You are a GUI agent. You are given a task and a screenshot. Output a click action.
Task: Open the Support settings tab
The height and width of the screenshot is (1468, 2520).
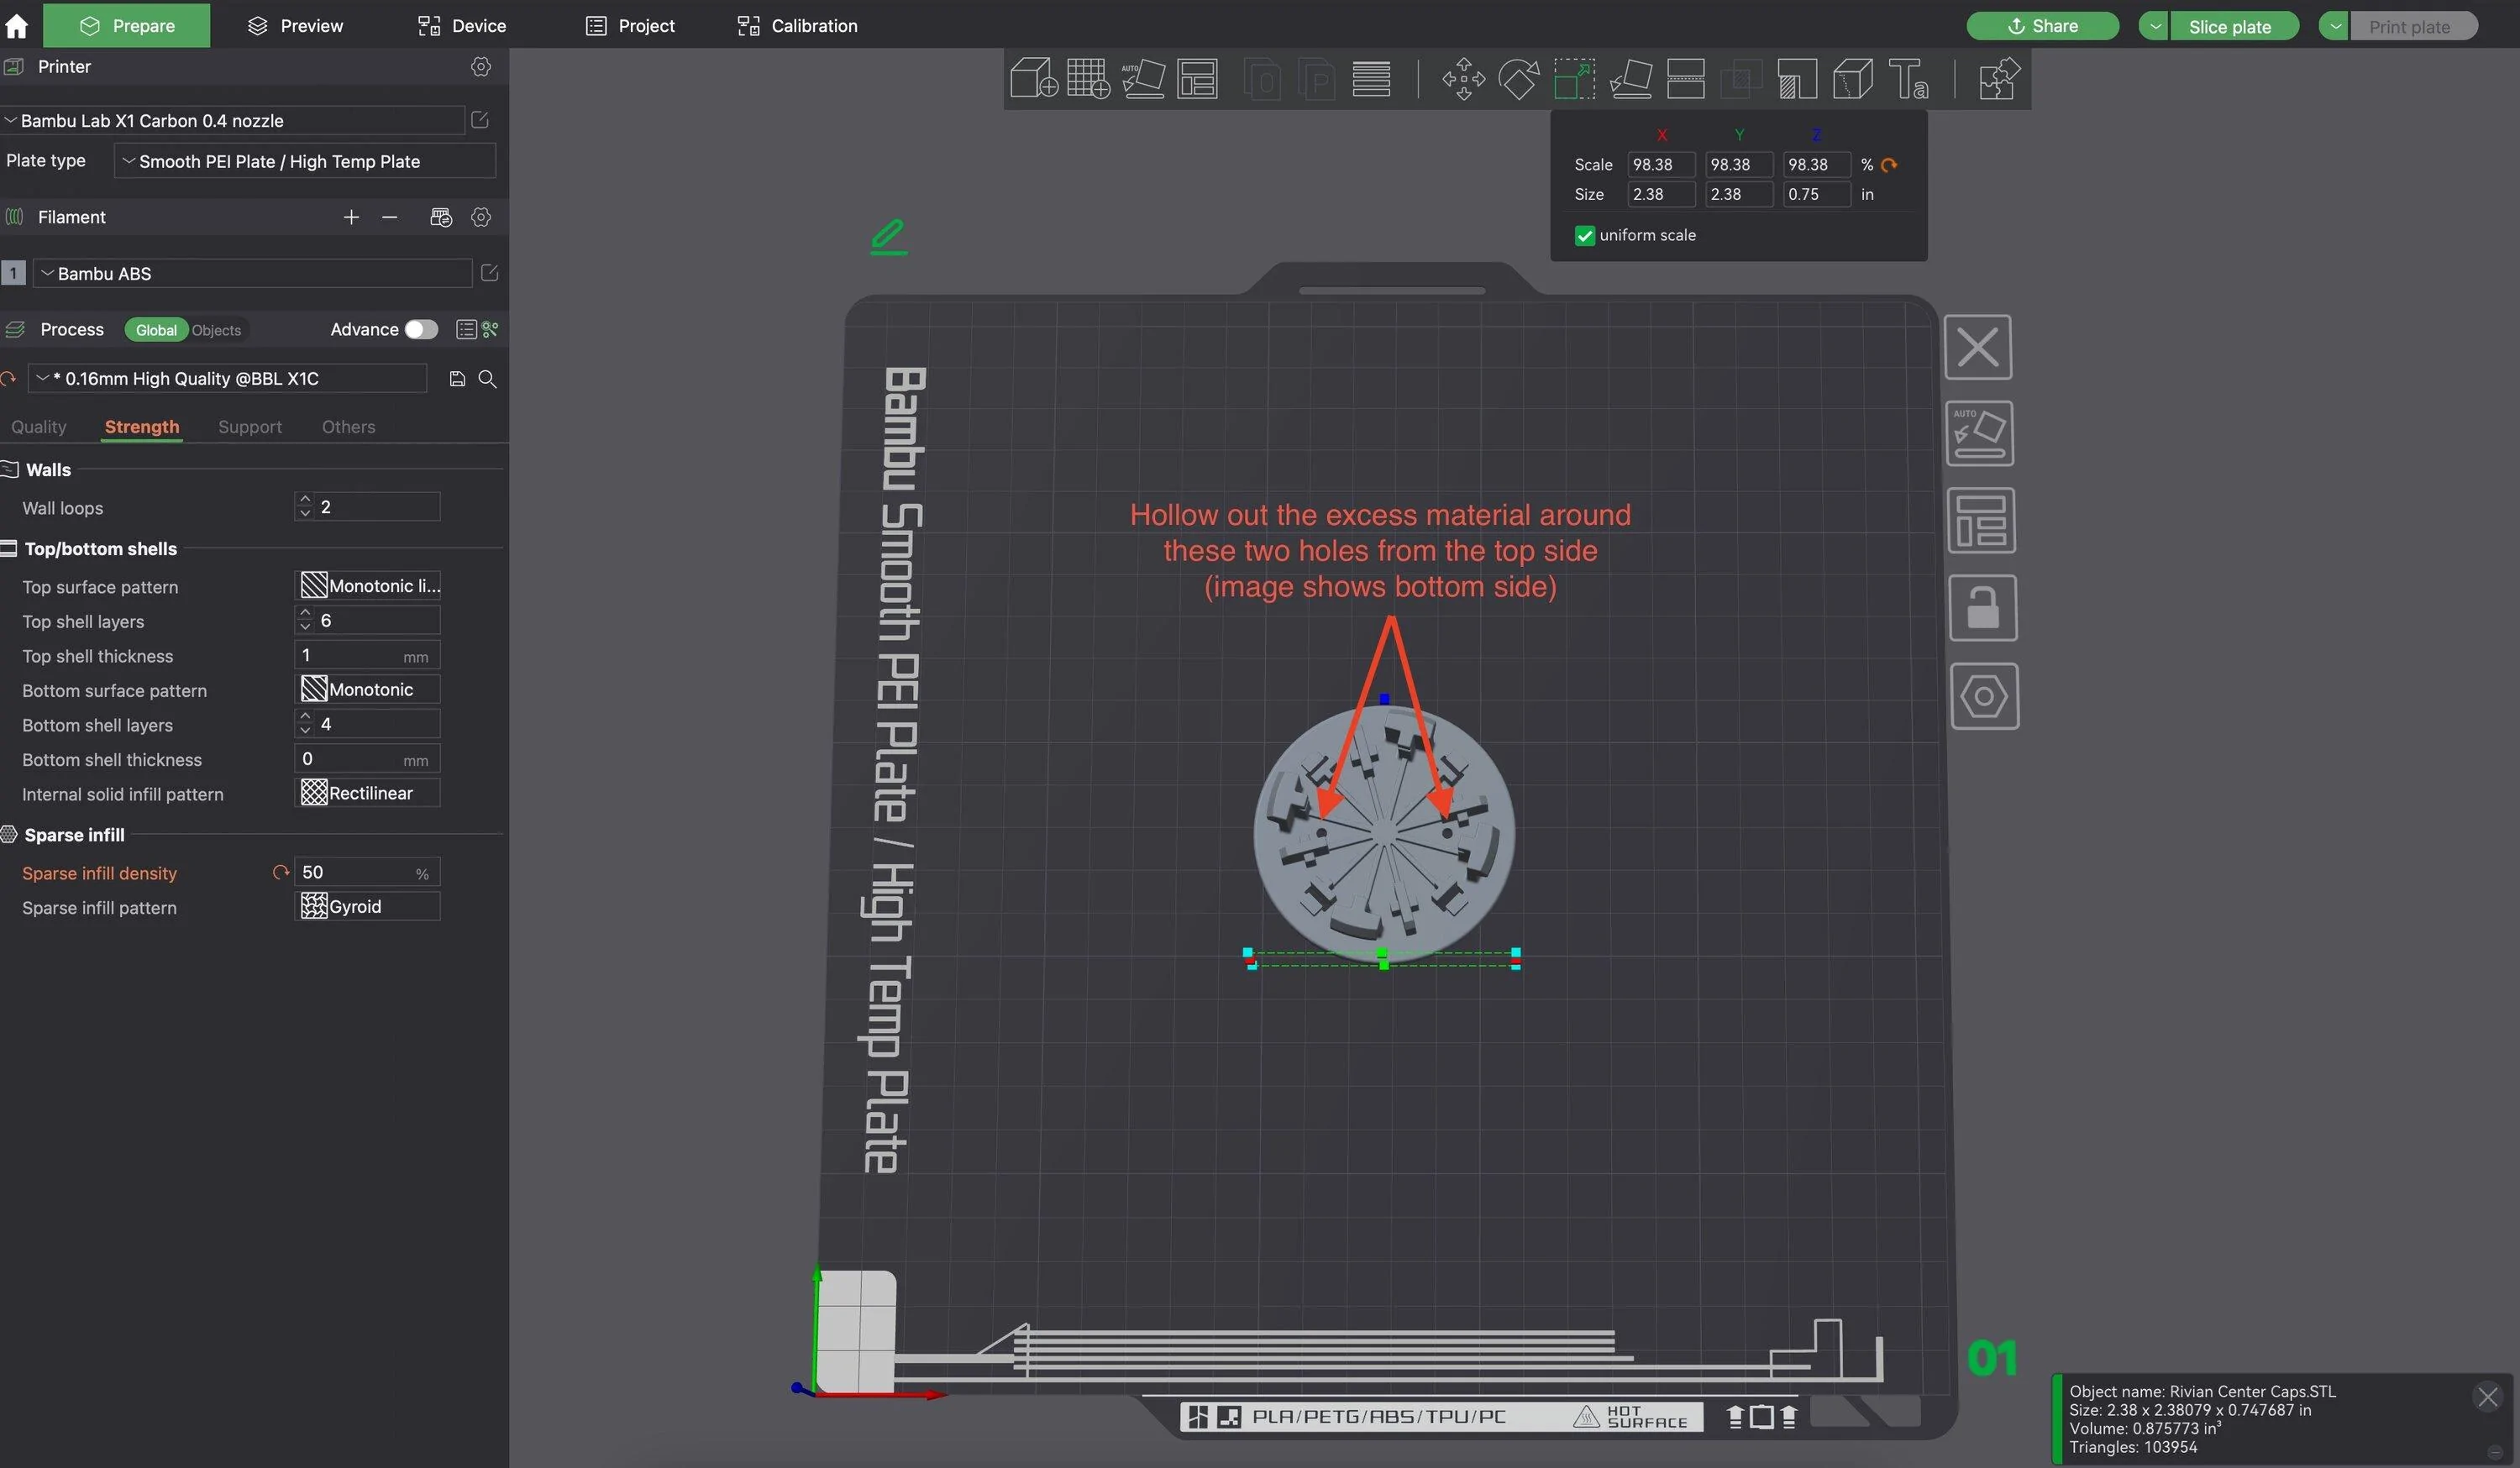point(250,427)
